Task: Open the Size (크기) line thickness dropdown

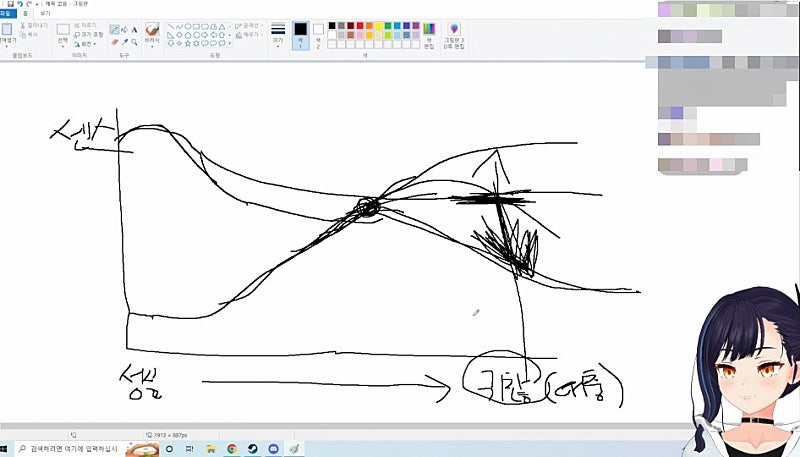Action: 278,35
